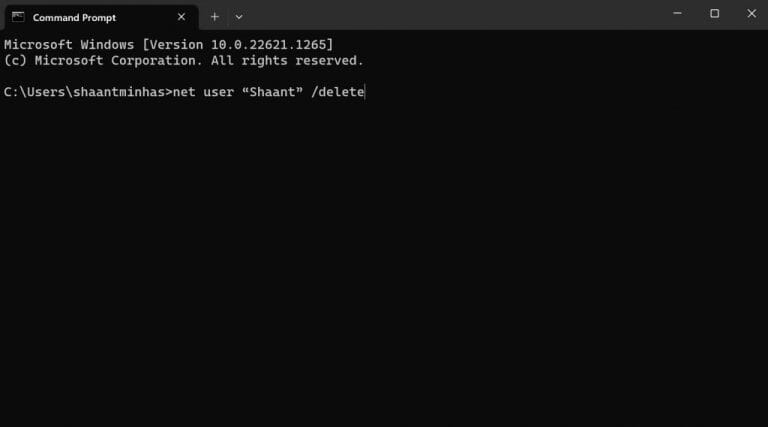Maximize the terminal window

point(715,14)
